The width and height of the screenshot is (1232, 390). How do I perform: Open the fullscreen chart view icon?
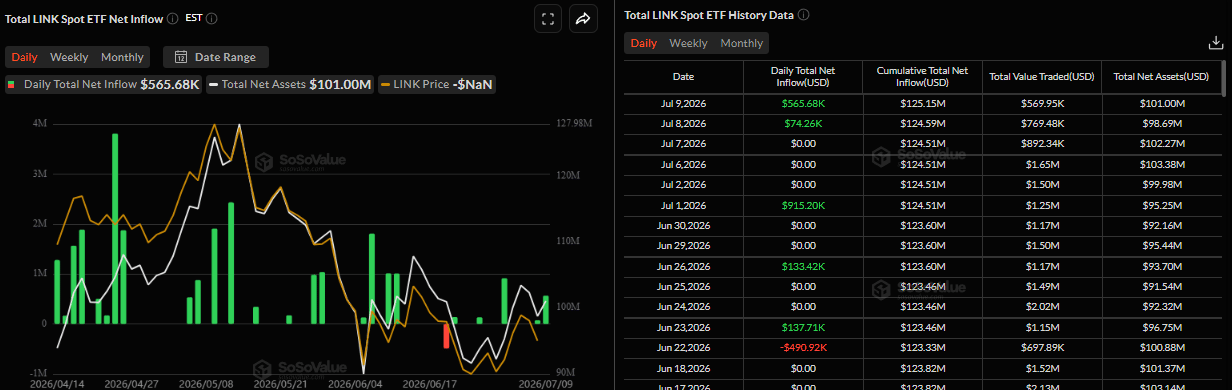[547, 18]
